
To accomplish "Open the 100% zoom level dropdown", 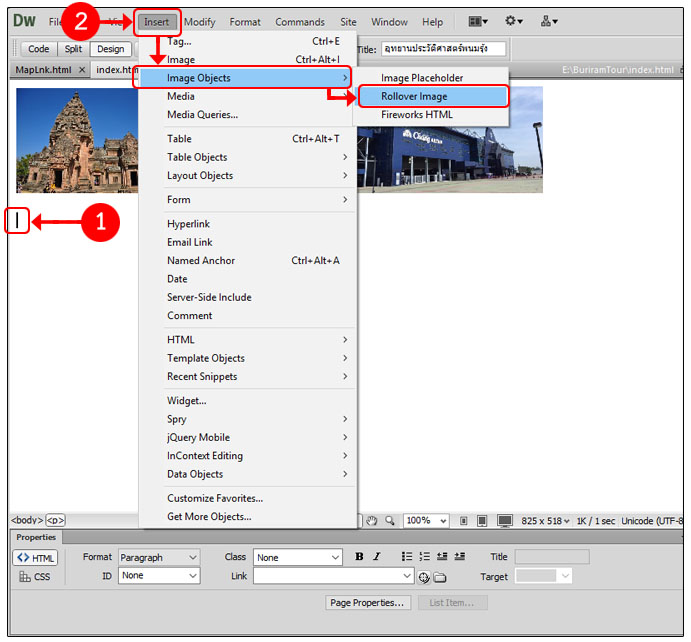I will (x=425, y=521).
